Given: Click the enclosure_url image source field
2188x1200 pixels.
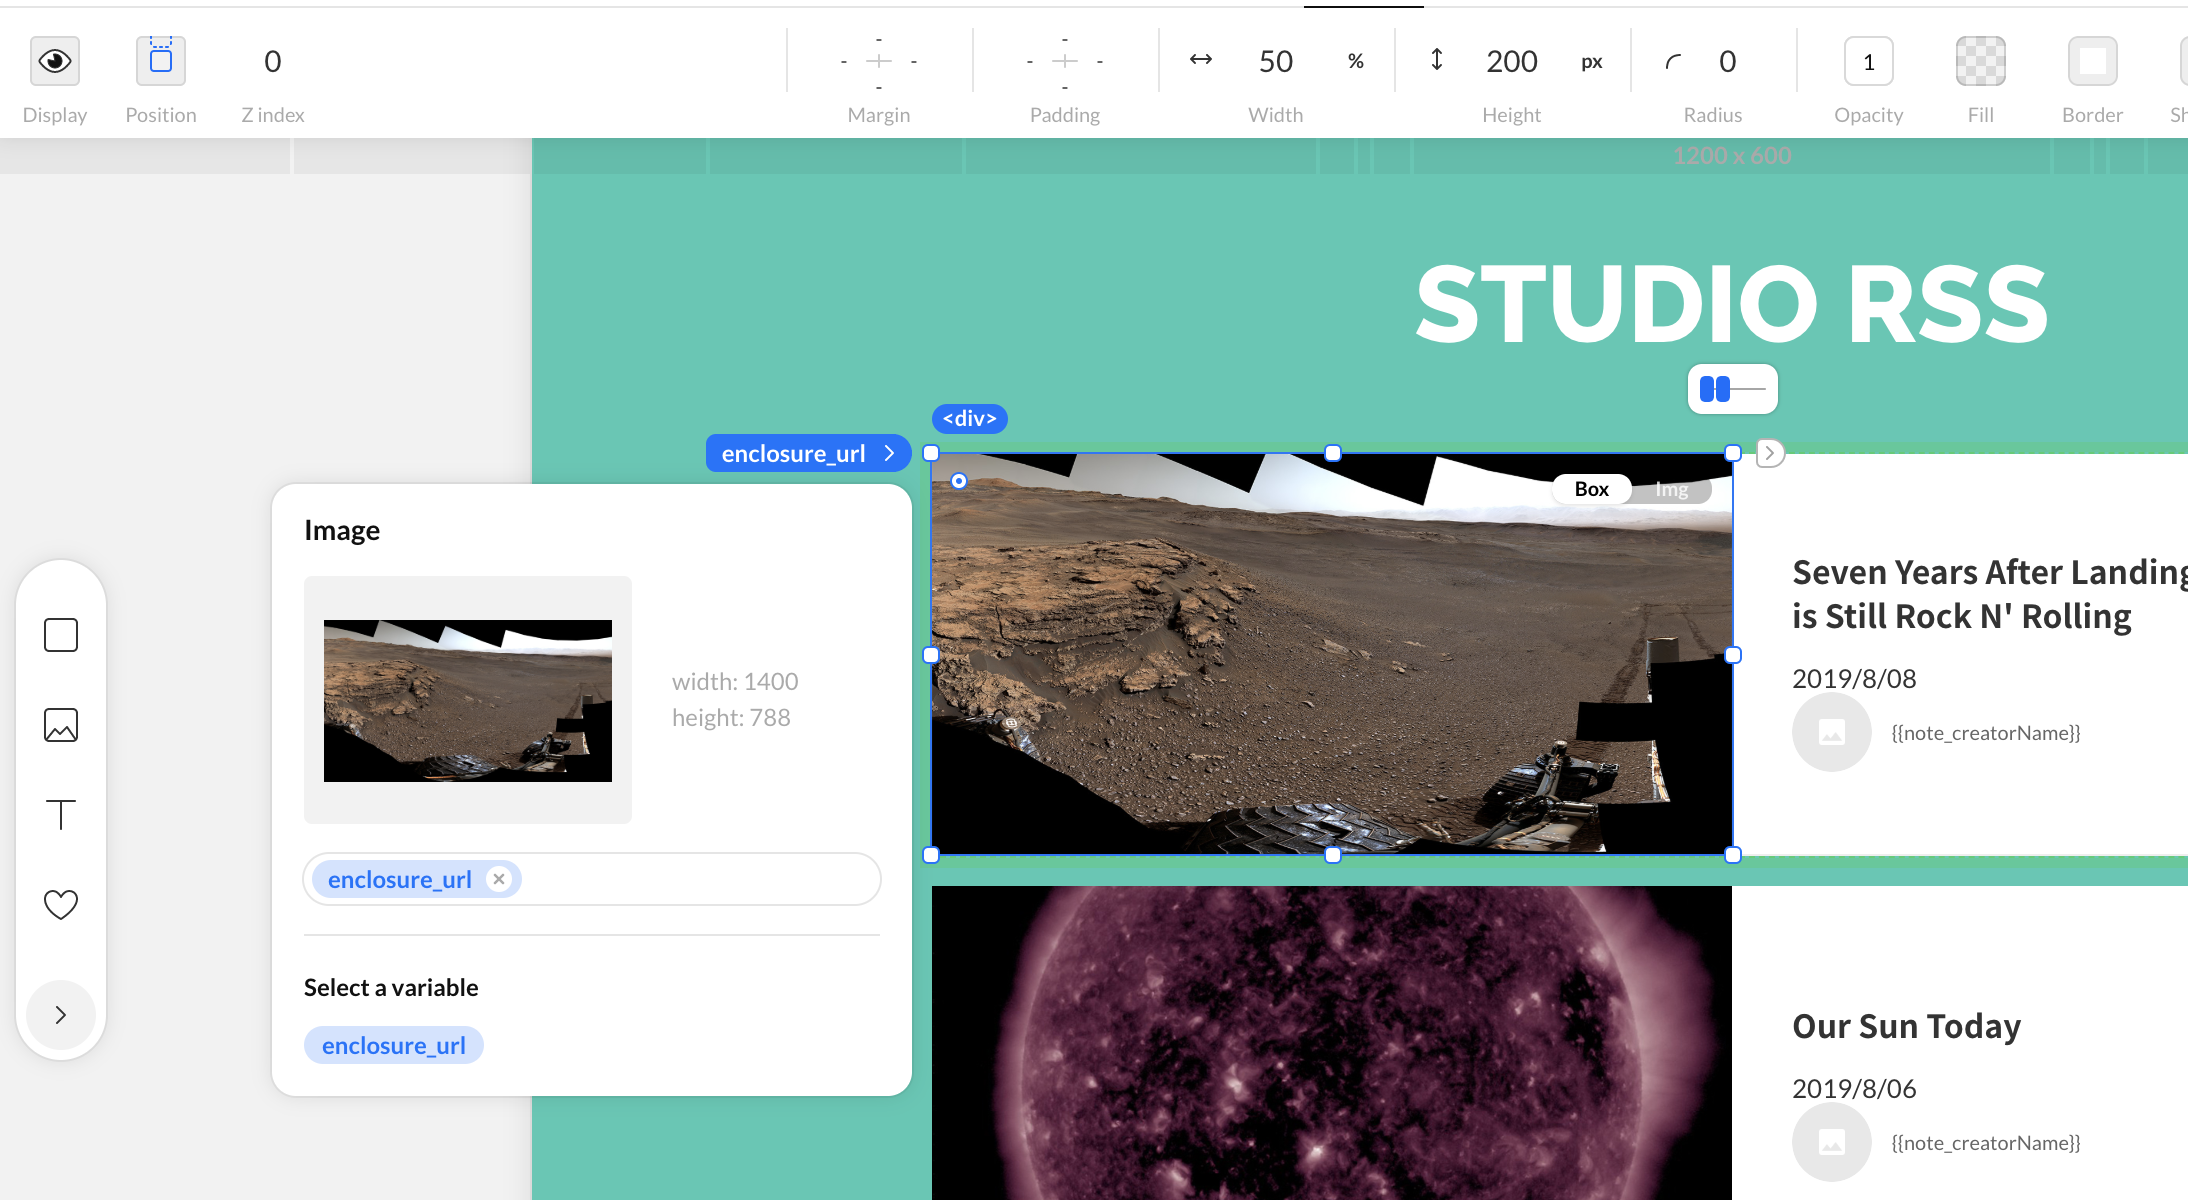Looking at the screenshot, I should [592, 879].
